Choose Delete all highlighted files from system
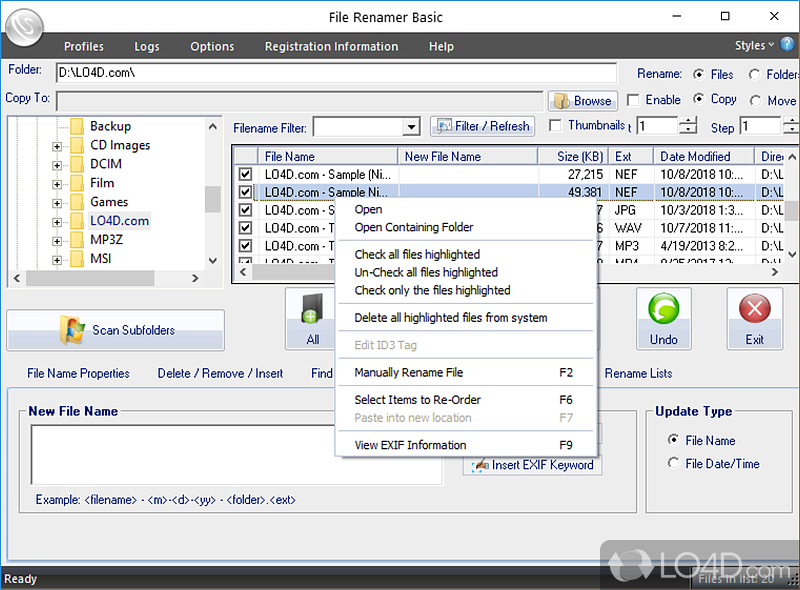 point(466,317)
